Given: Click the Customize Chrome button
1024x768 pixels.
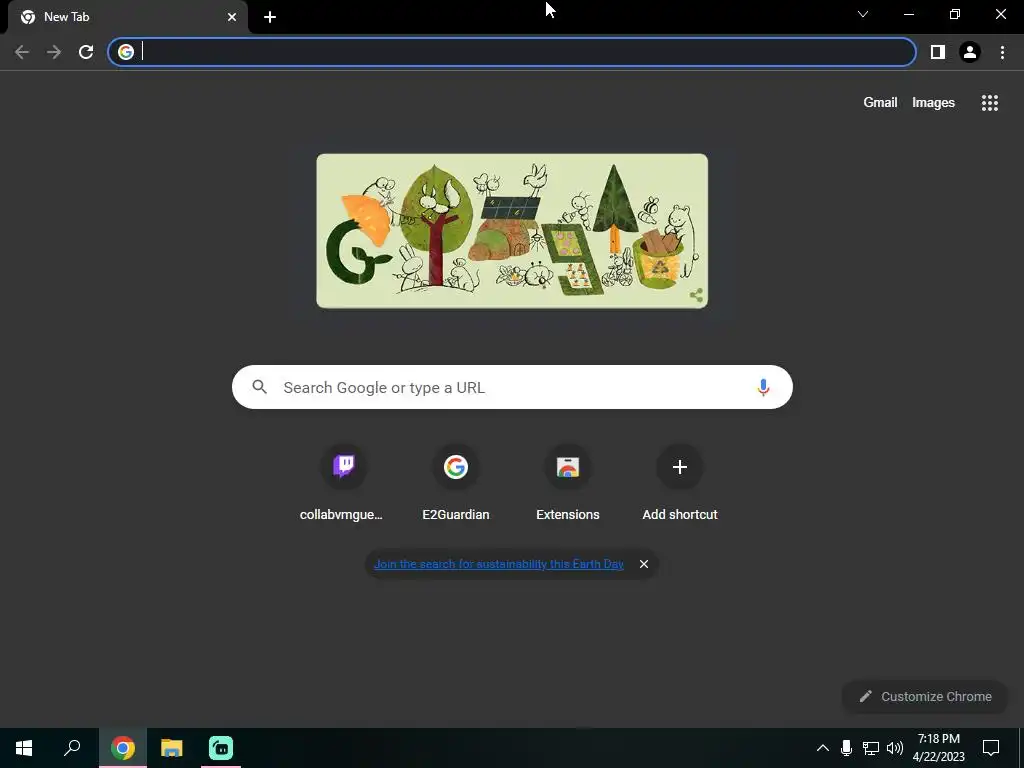Looking at the screenshot, I should click(x=925, y=697).
